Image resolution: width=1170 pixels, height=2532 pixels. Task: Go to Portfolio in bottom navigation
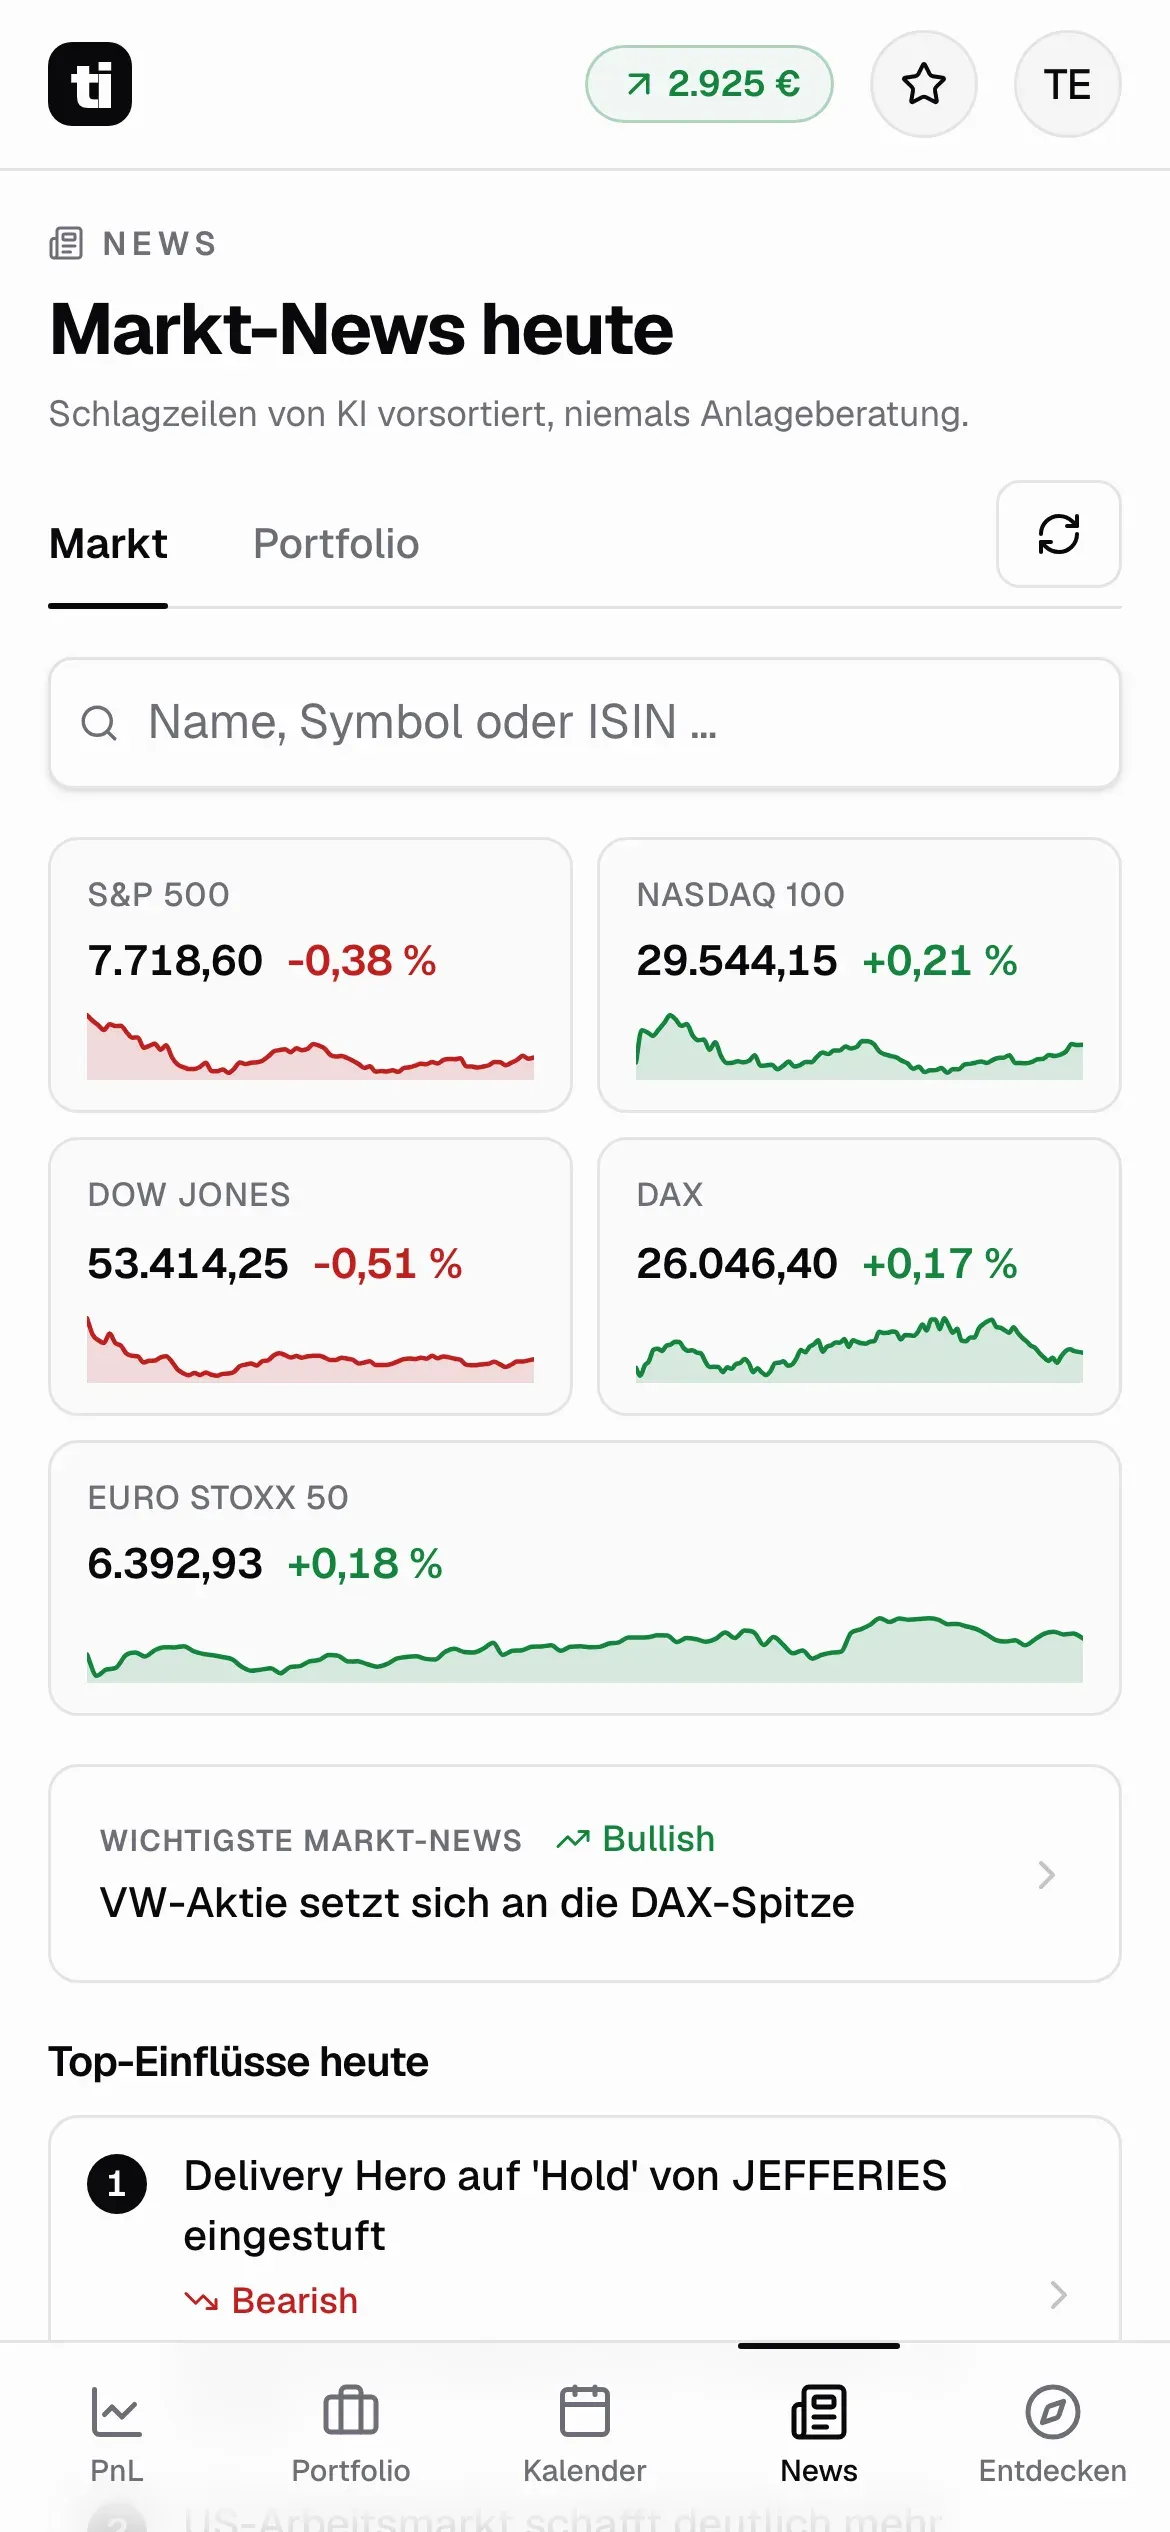[x=351, y=2436]
